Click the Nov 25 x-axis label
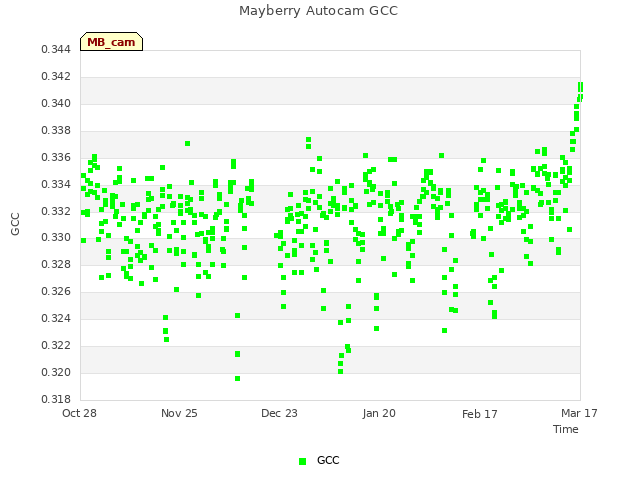This screenshot has height=480, width=640. pos(179,413)
